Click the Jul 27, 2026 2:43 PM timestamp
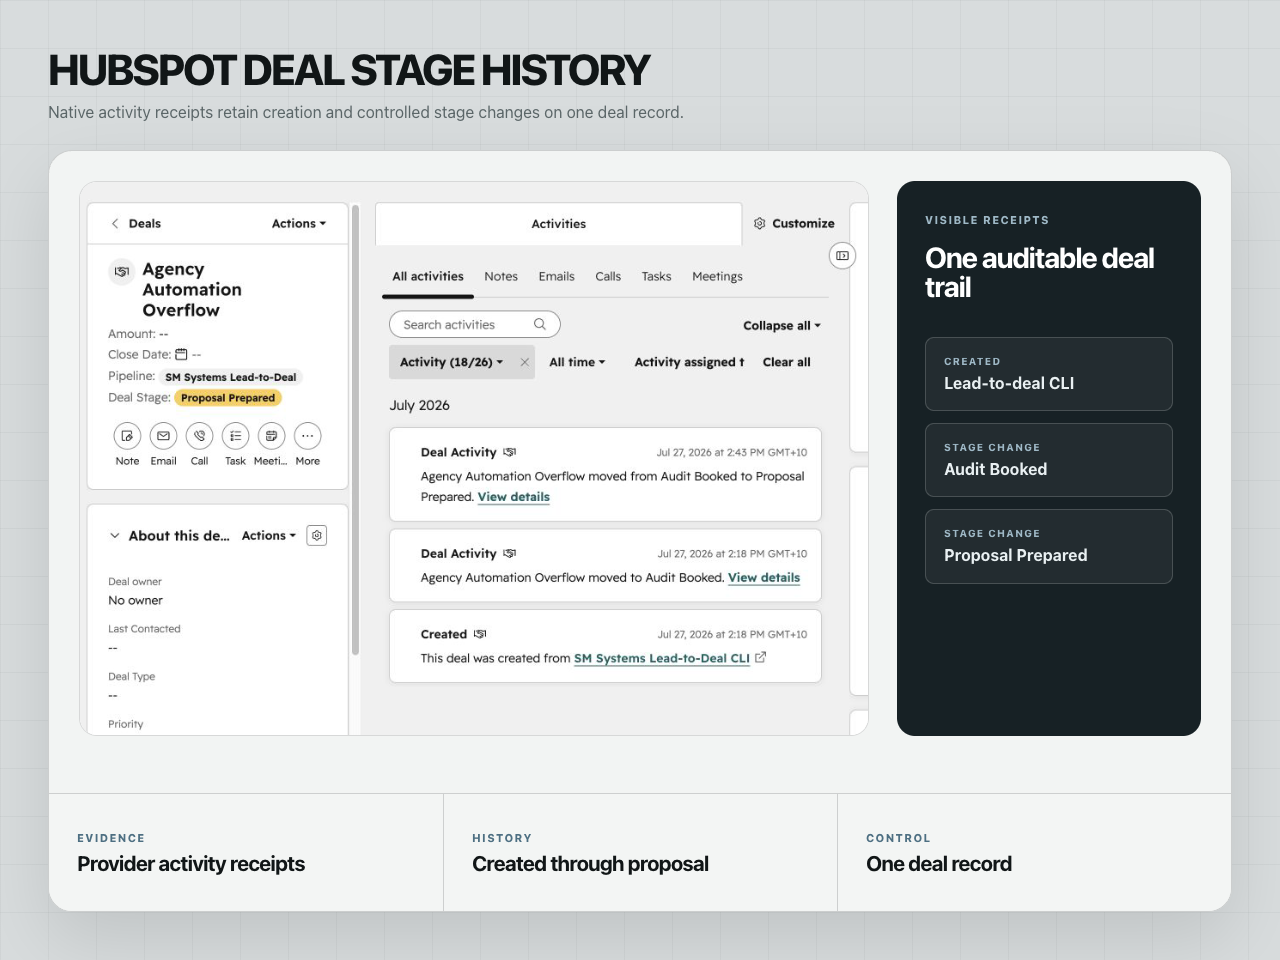Viewport: 1280px width, 960px height. 731,453
